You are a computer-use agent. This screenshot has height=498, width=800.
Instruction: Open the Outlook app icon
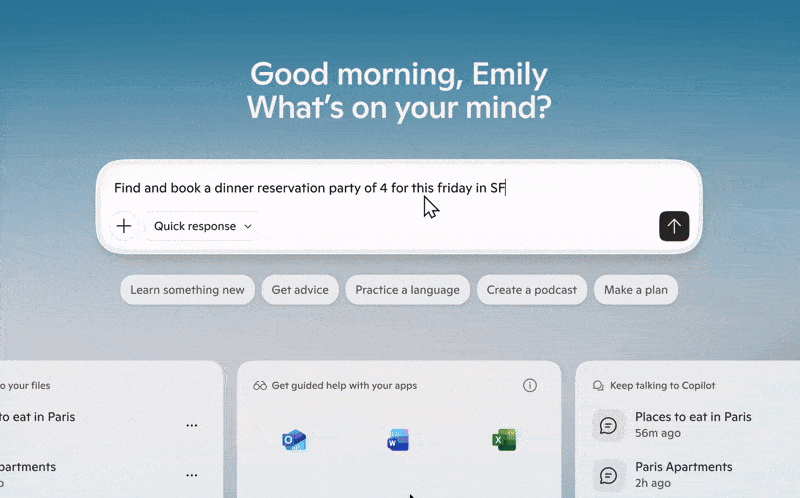(294, 440)
